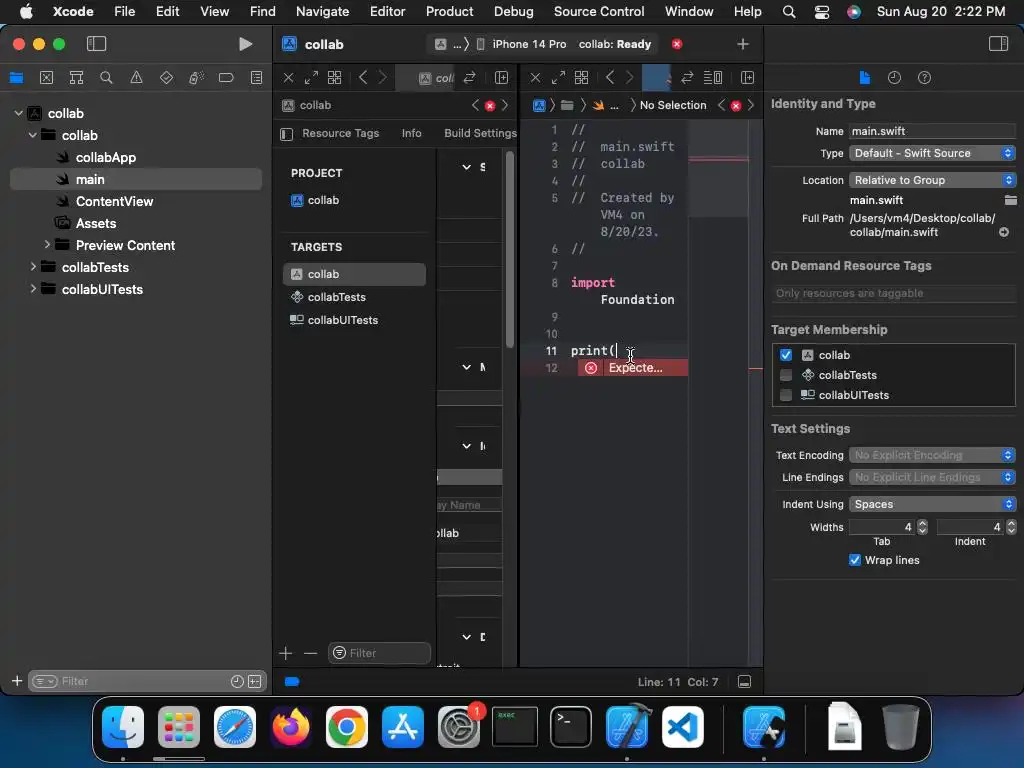Open the Navigate menu
This screenshot has width=1024, height=768.
click(x=323, y=11)
